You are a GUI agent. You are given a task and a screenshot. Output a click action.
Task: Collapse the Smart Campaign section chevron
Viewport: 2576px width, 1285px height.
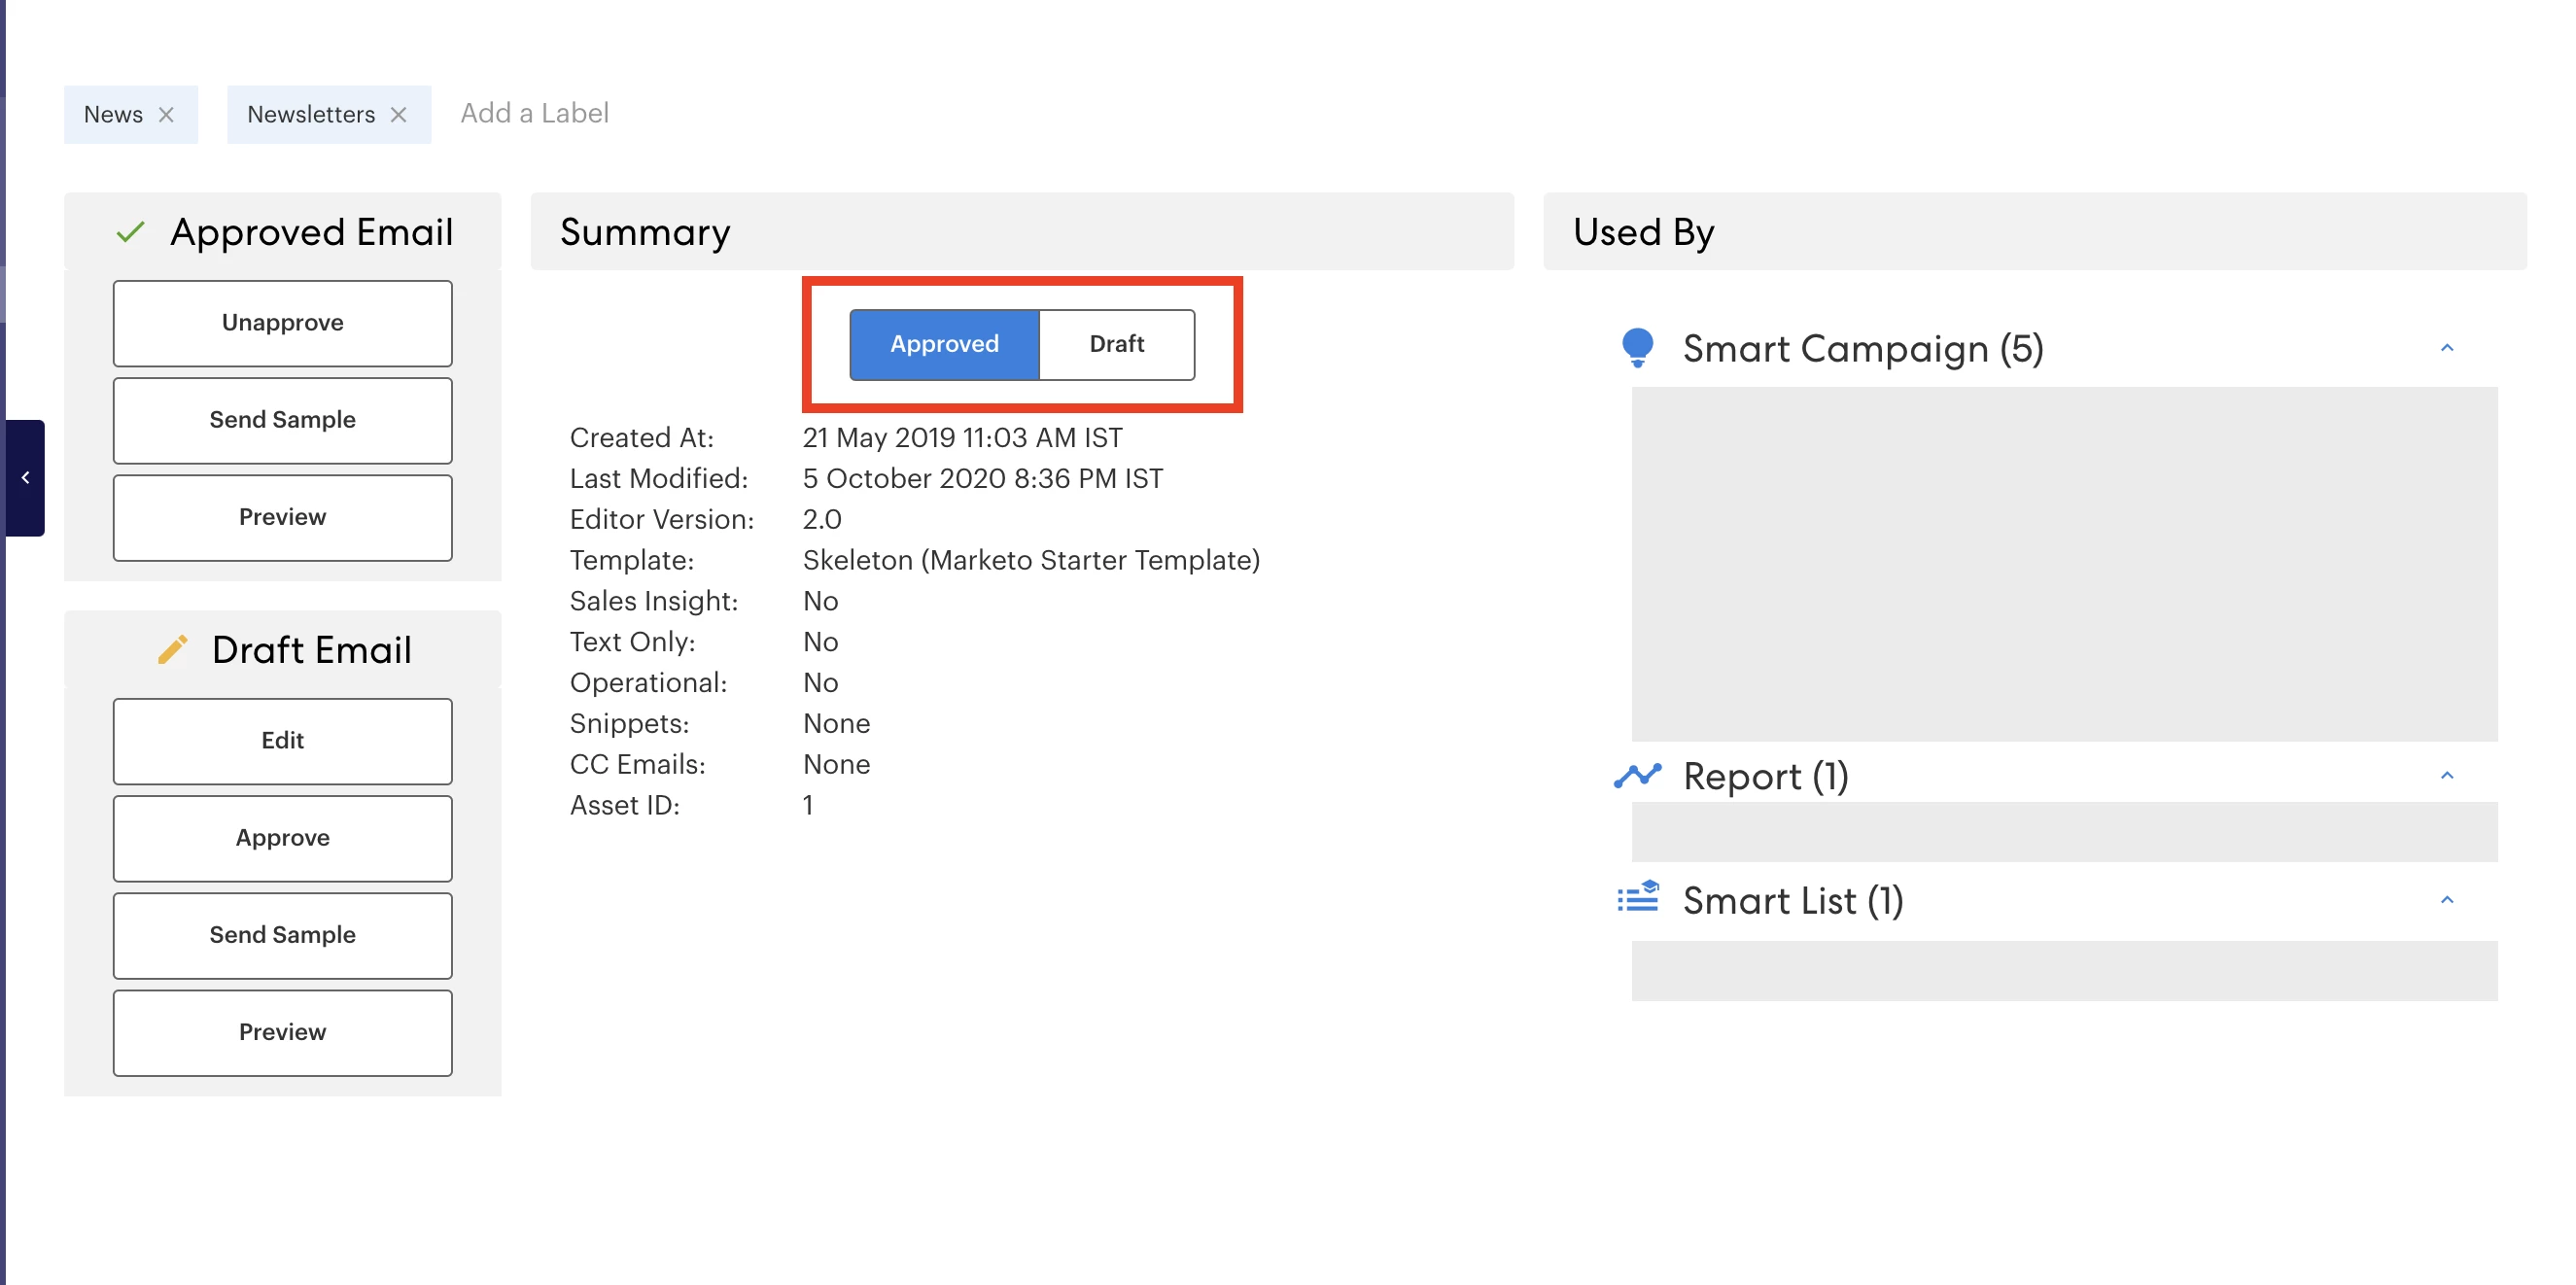point(2446,348)
